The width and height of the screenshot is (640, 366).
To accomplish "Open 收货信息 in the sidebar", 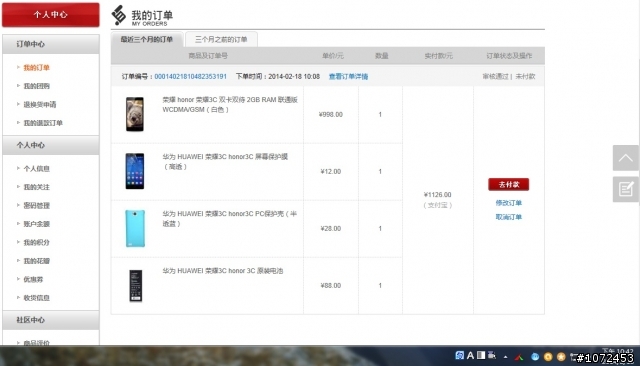I will pos(36,298).
